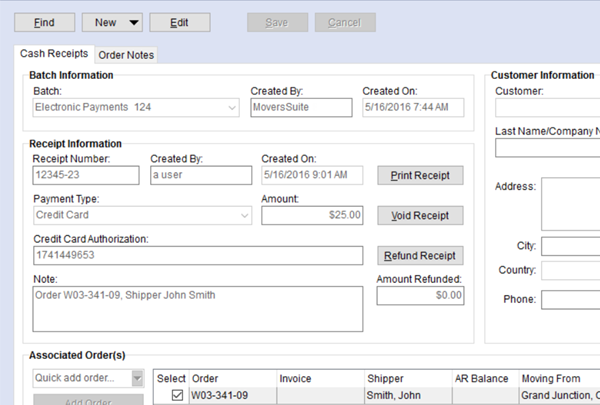Open the Quick add order combo box
Image resolution: width=600 pixels, height=405 pixels.
(x=137, y=378)
